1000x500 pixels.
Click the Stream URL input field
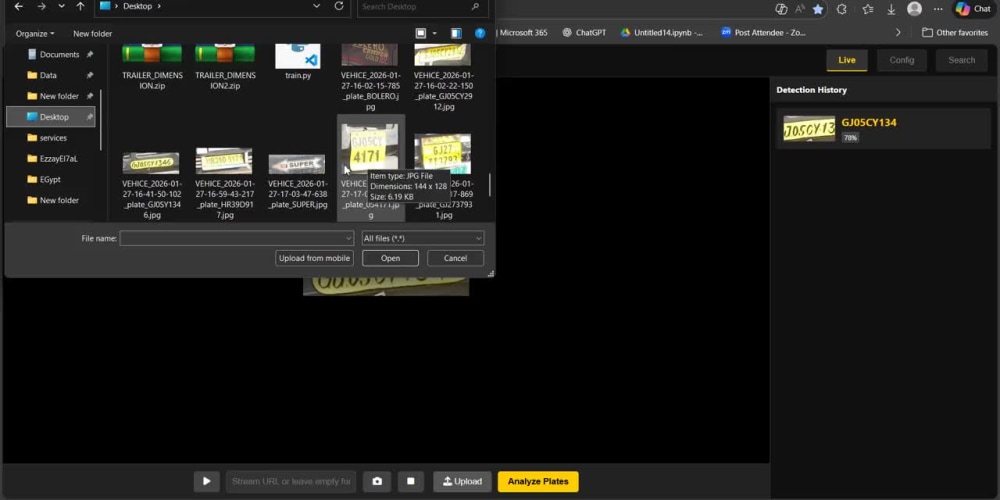tap(291, 482)
